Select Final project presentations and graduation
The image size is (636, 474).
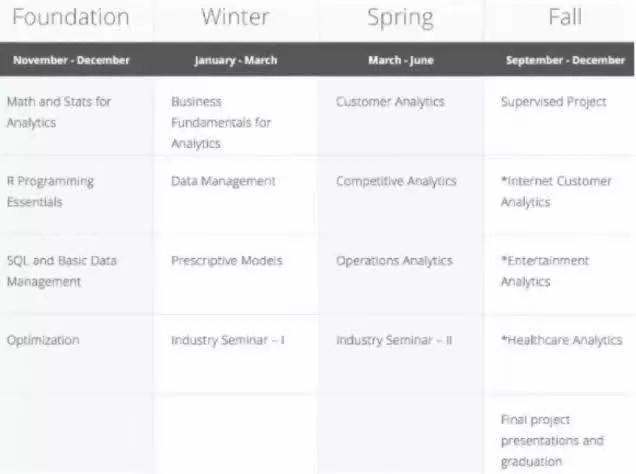[552, 440]
